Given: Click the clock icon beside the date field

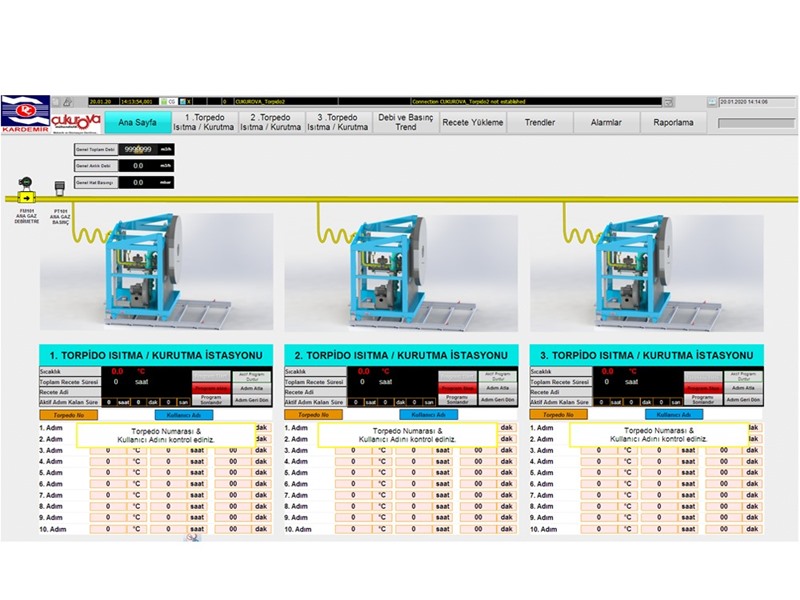Looking at the screenshot, I should coord(712,102).
